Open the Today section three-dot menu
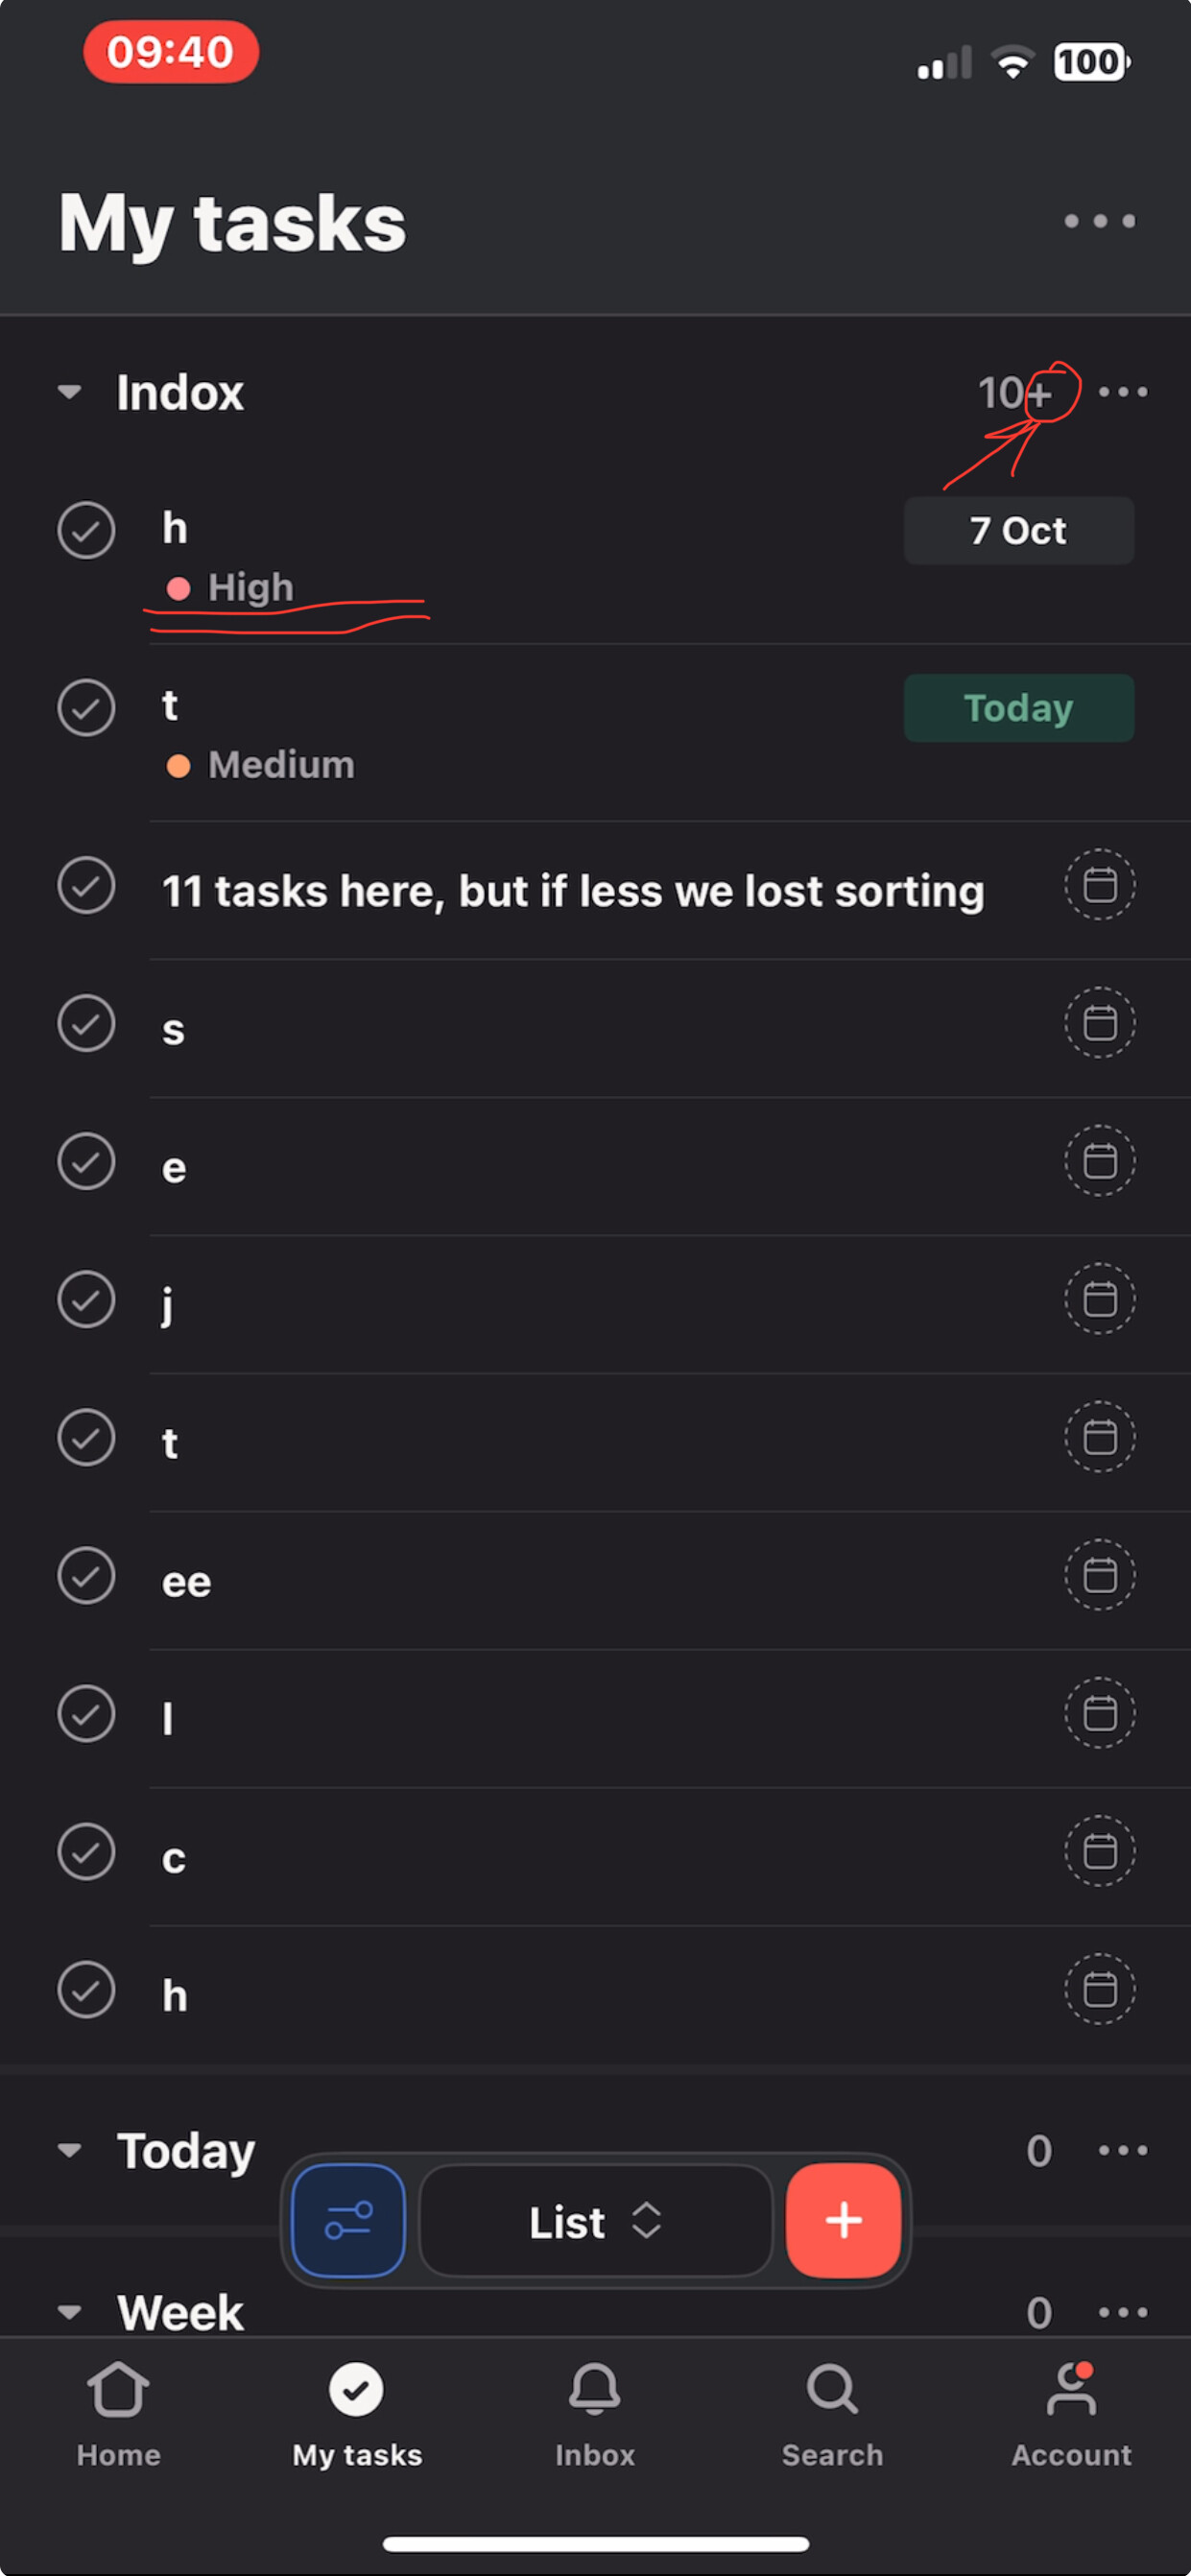The height and width of the screenshot is (2576, 1191). pos(1122,2150)
